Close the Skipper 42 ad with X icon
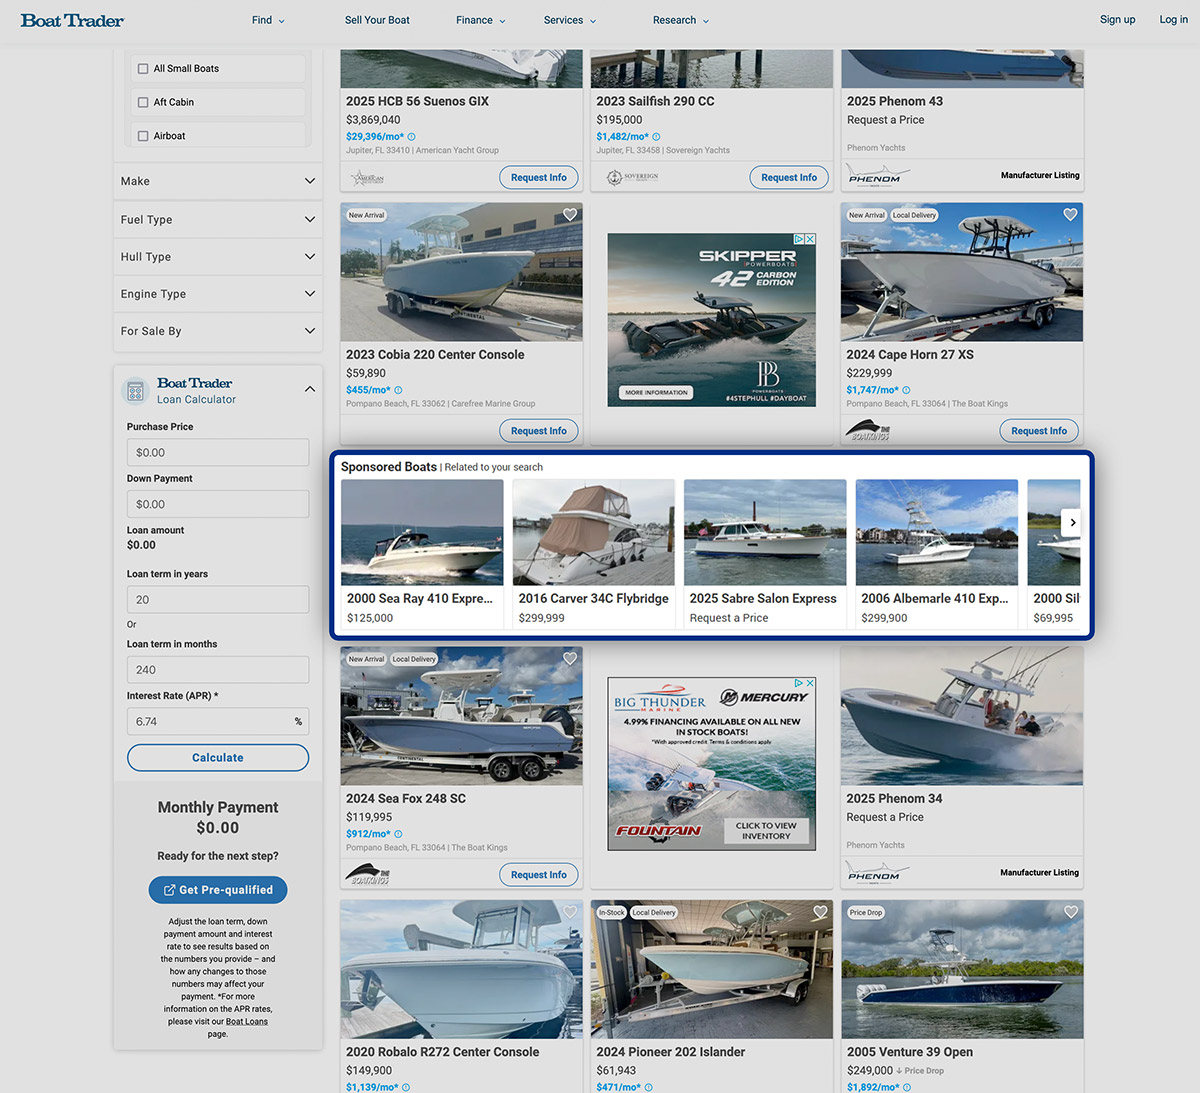The image size is (1200, 1093). [x=810, y=239]
